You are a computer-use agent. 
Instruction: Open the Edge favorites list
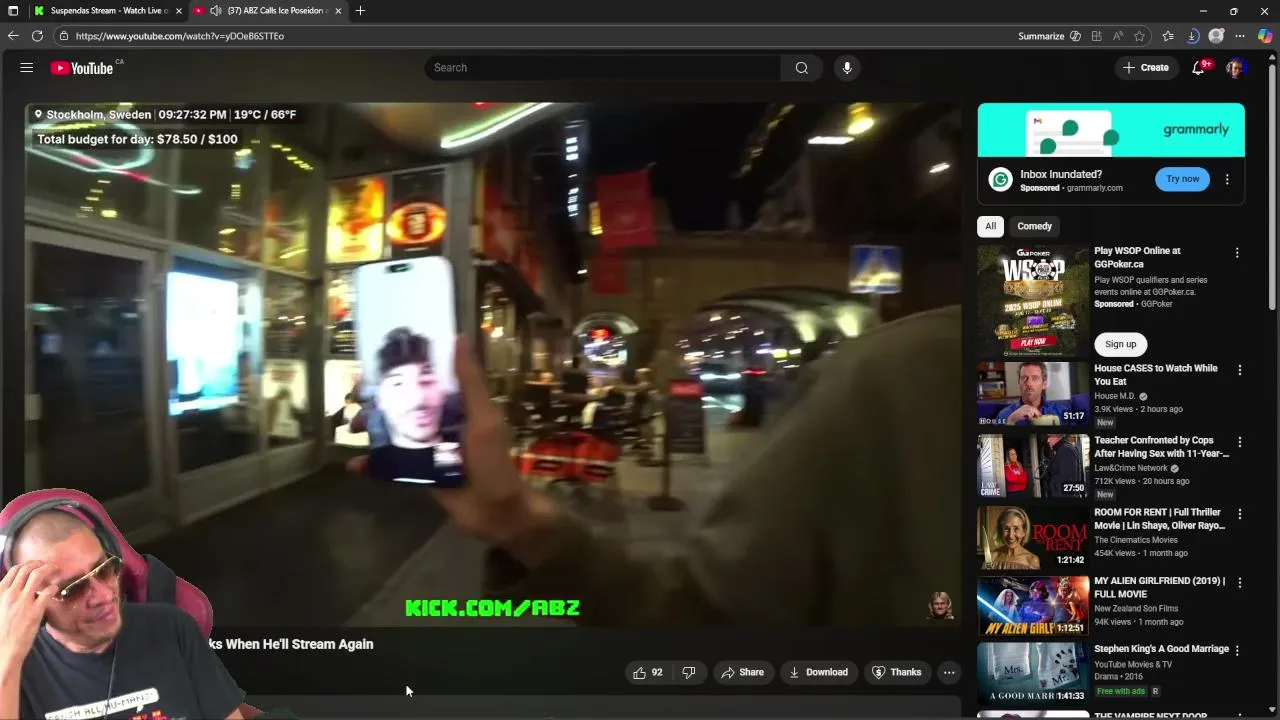pos(1168,36)
